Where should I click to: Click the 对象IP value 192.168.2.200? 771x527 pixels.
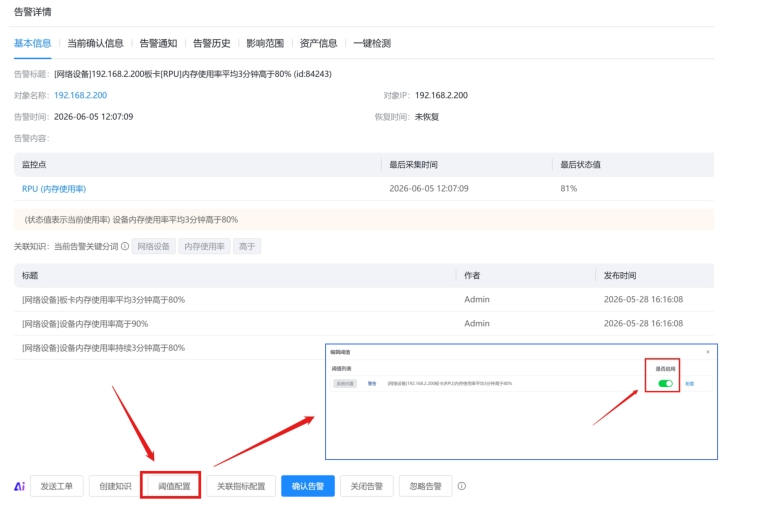click(x=442, y=95)
